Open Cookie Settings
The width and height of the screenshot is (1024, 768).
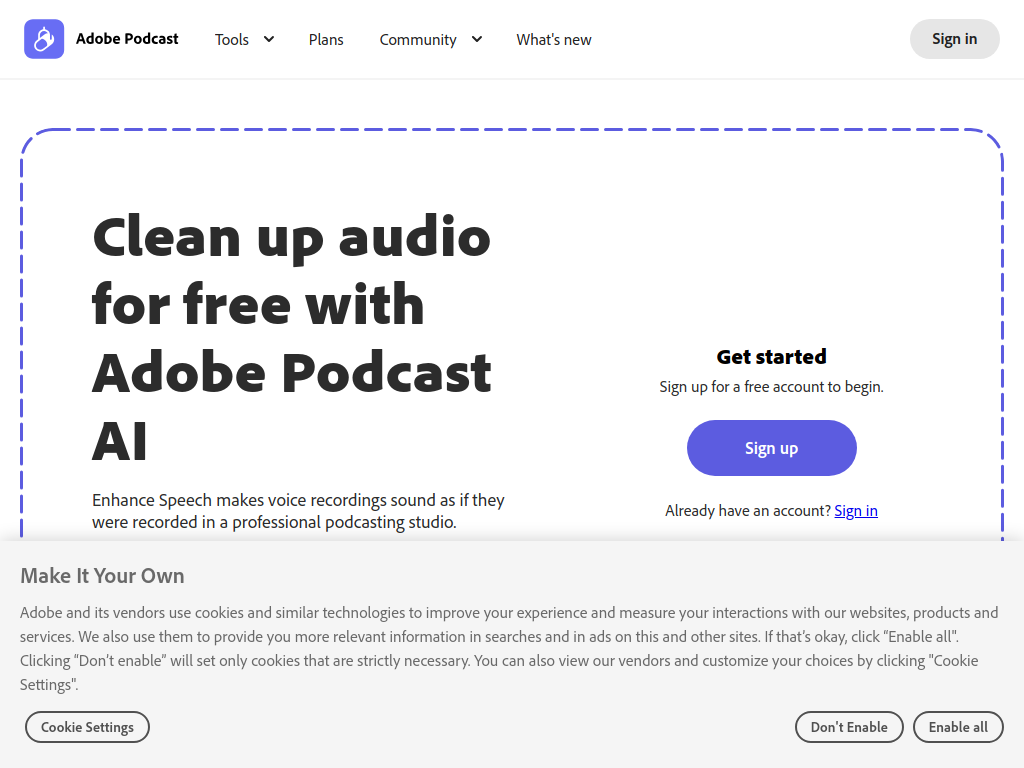pos(87,727)
